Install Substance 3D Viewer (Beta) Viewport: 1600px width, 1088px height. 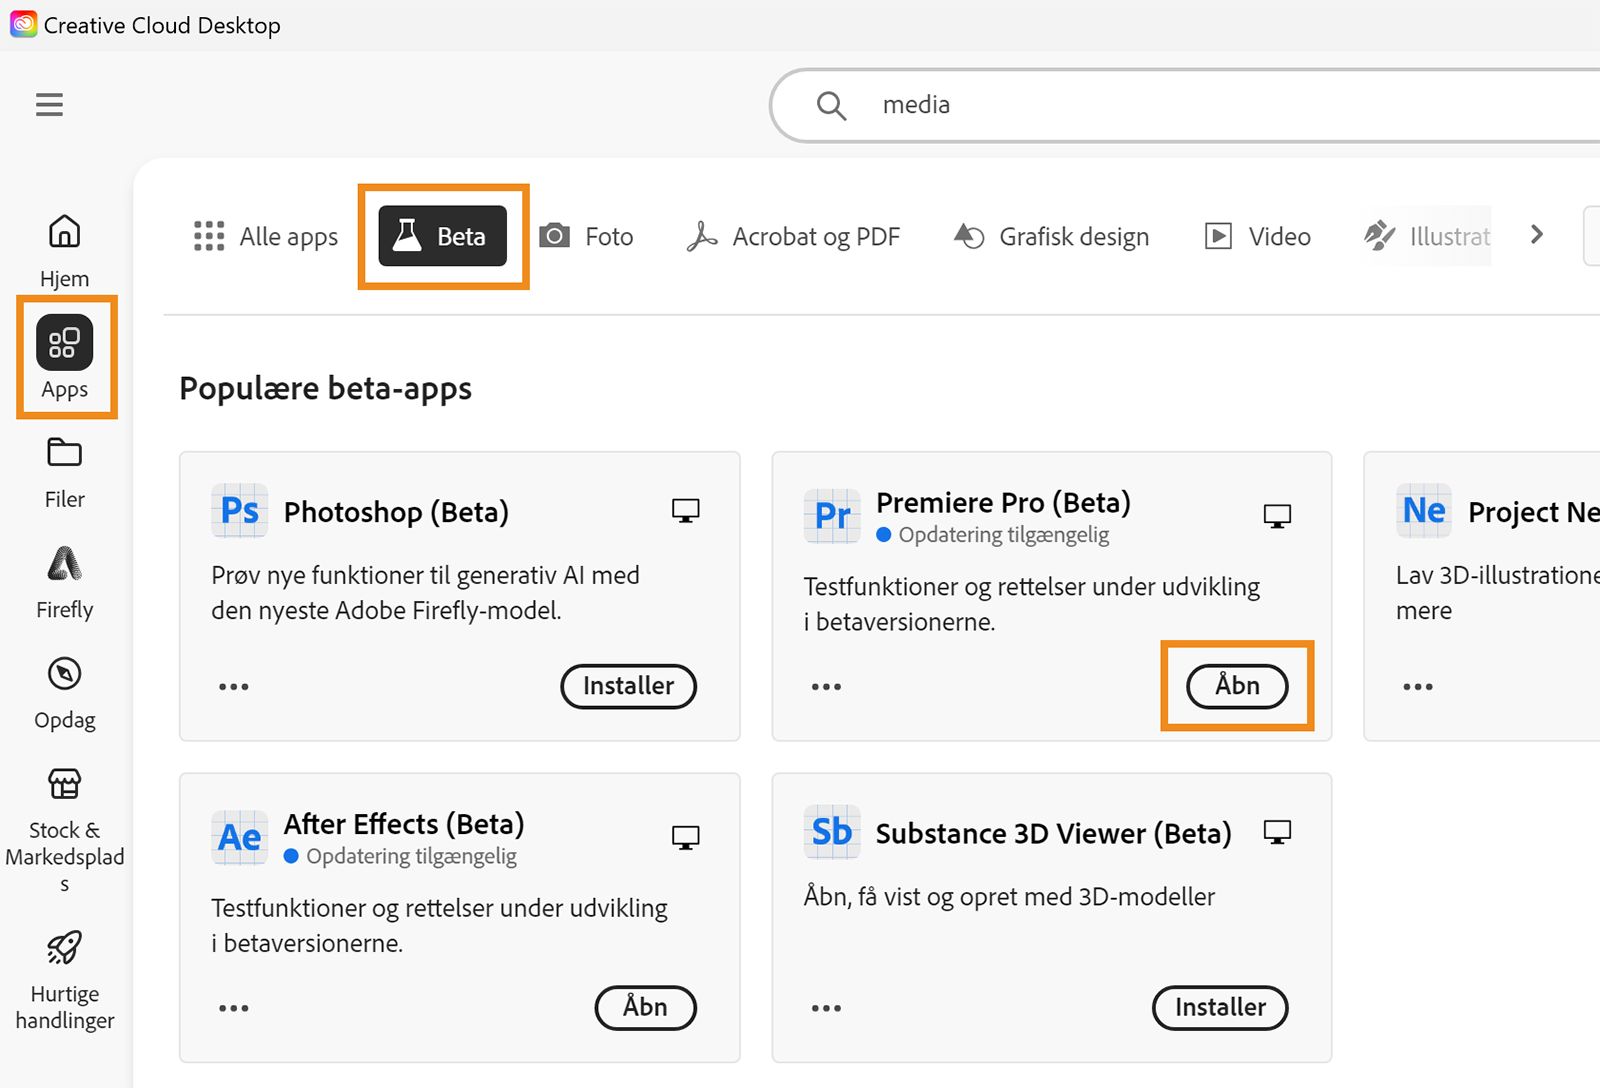[1220, 1007]
